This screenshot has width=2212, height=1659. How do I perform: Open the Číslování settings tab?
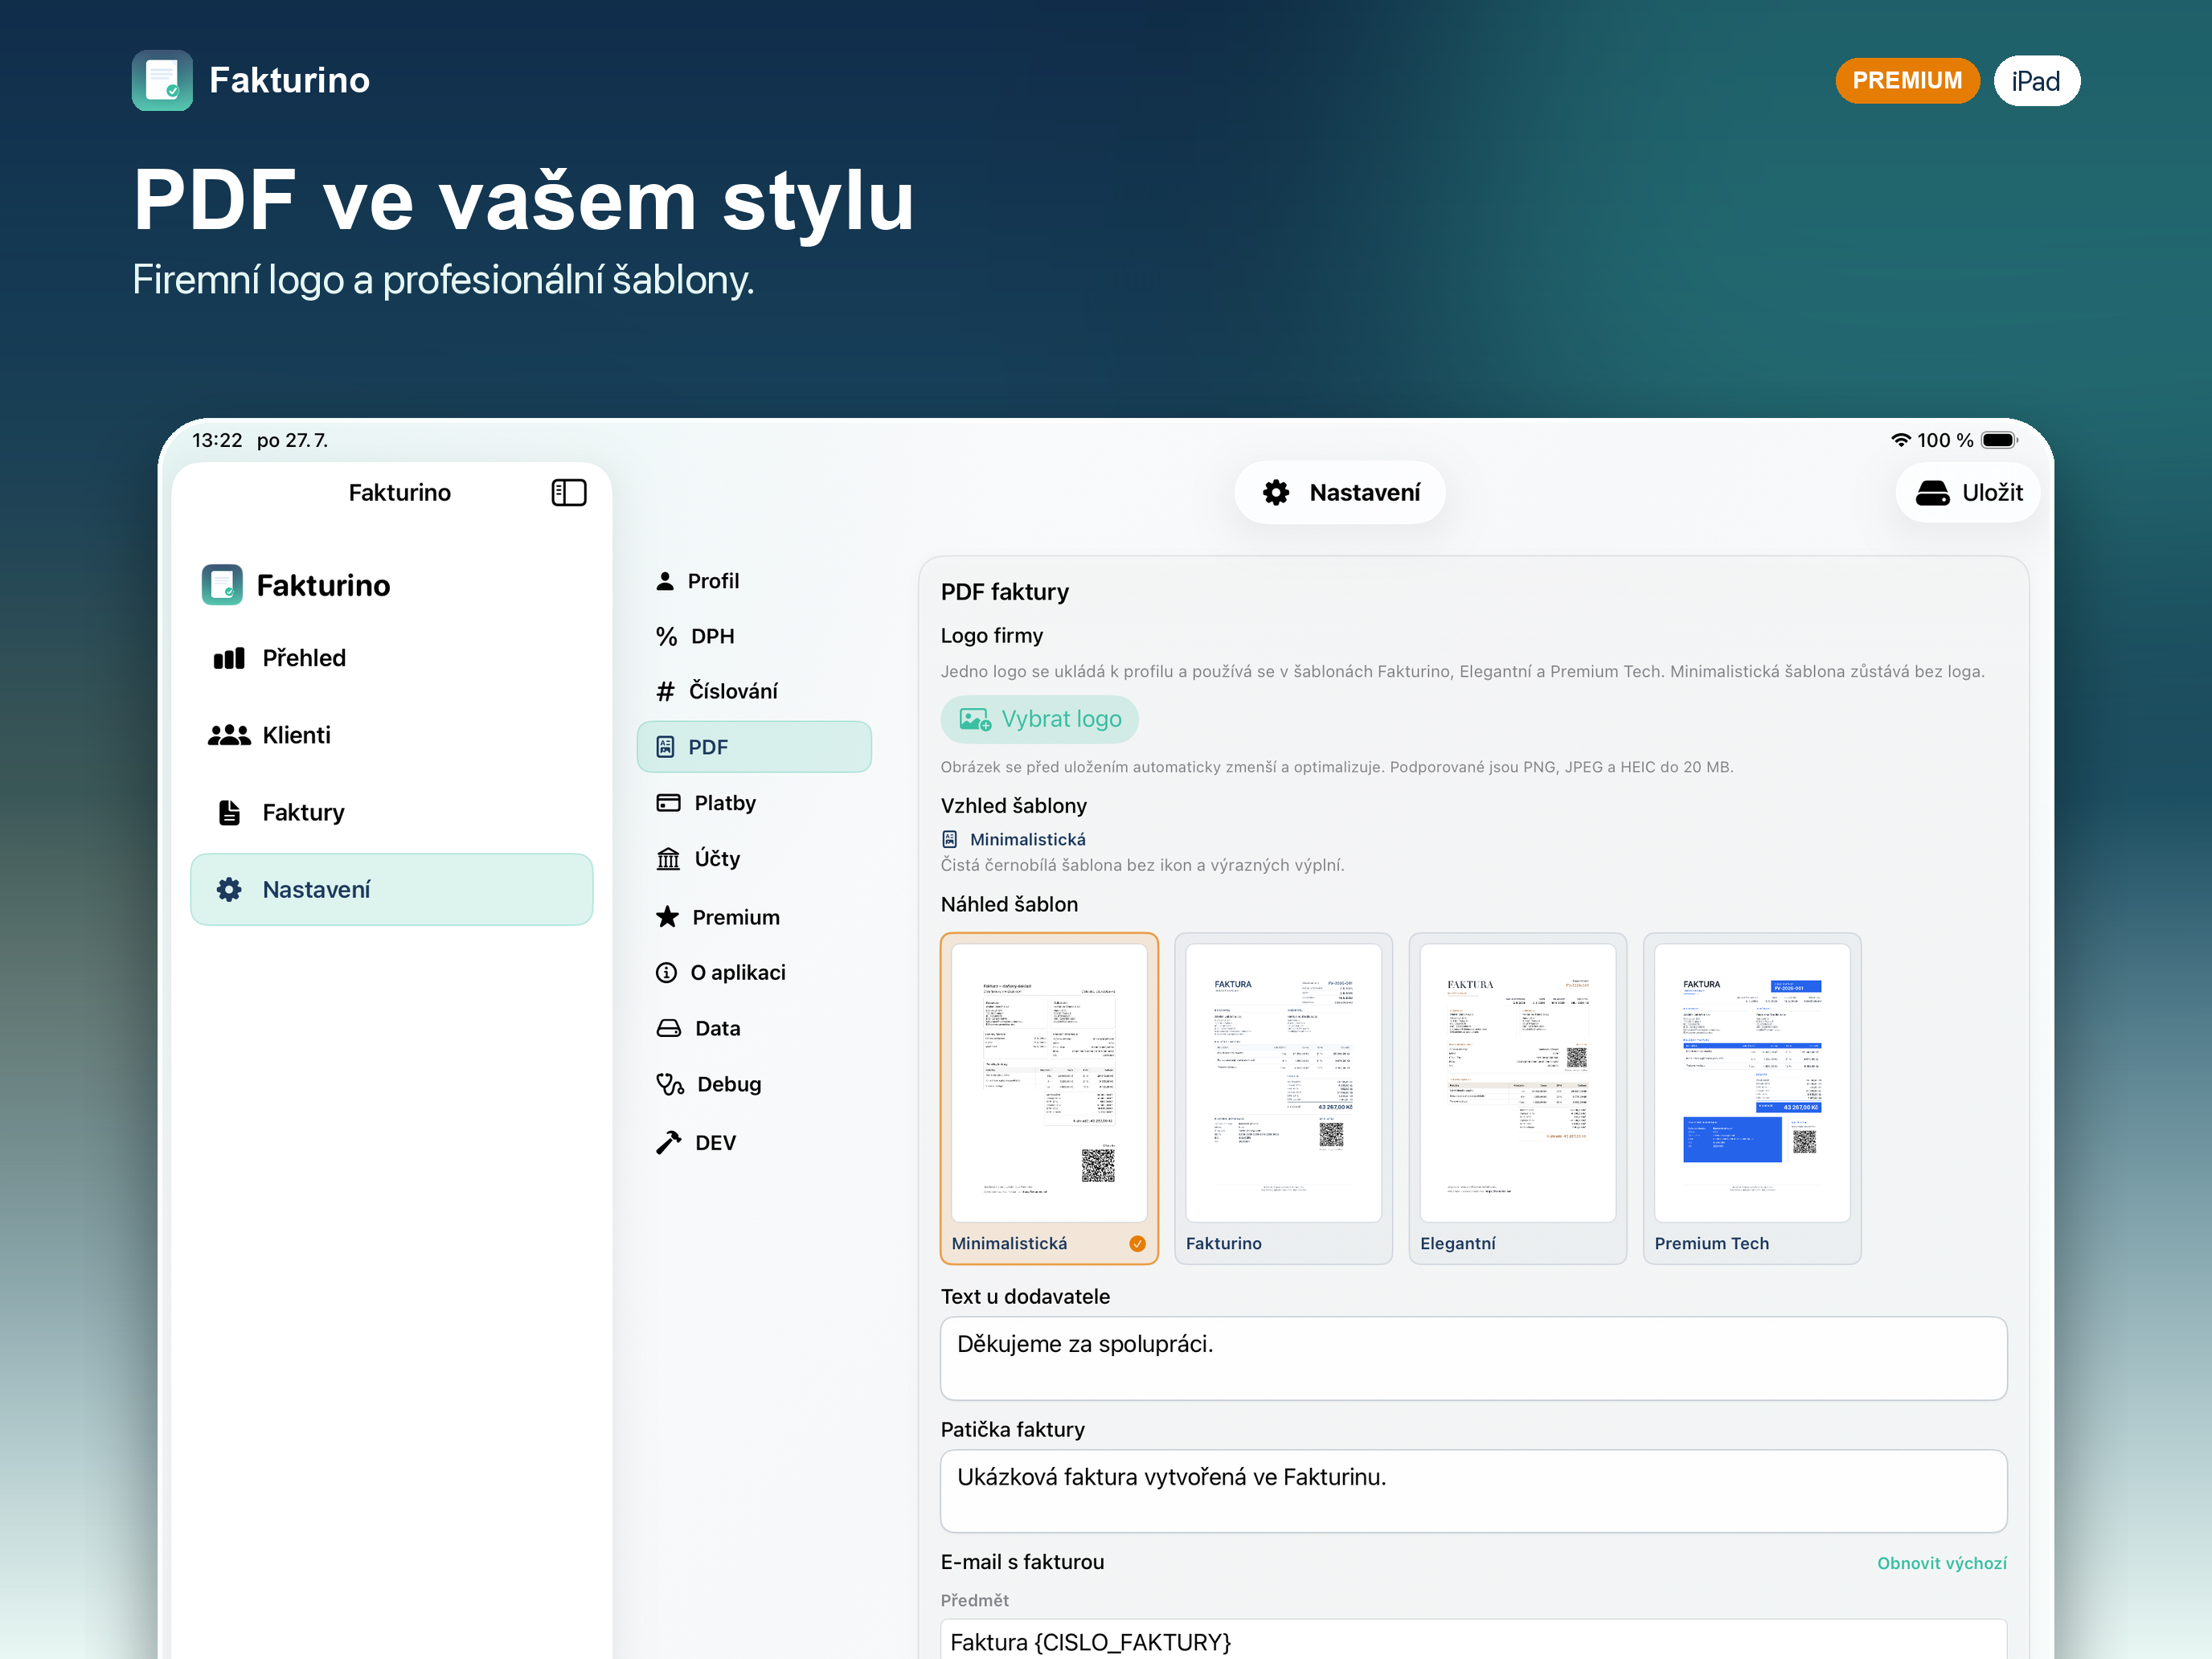pyautogui.click(x=754, y=691)
